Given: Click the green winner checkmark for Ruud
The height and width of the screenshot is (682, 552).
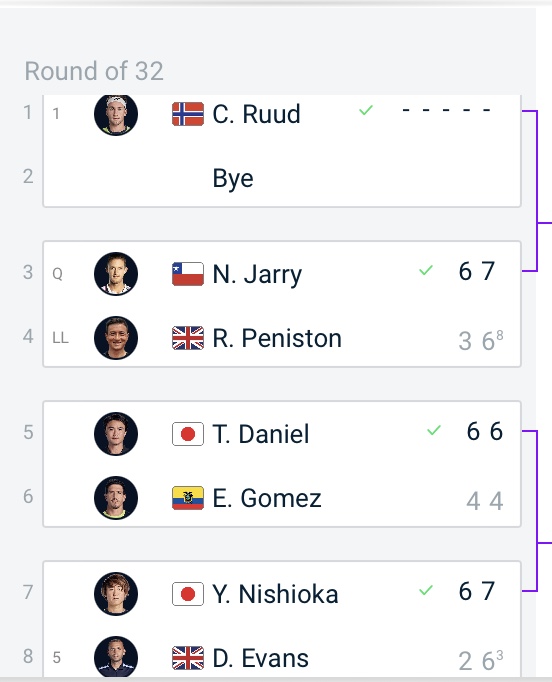Looking at the screenshot, I should 366,110.
